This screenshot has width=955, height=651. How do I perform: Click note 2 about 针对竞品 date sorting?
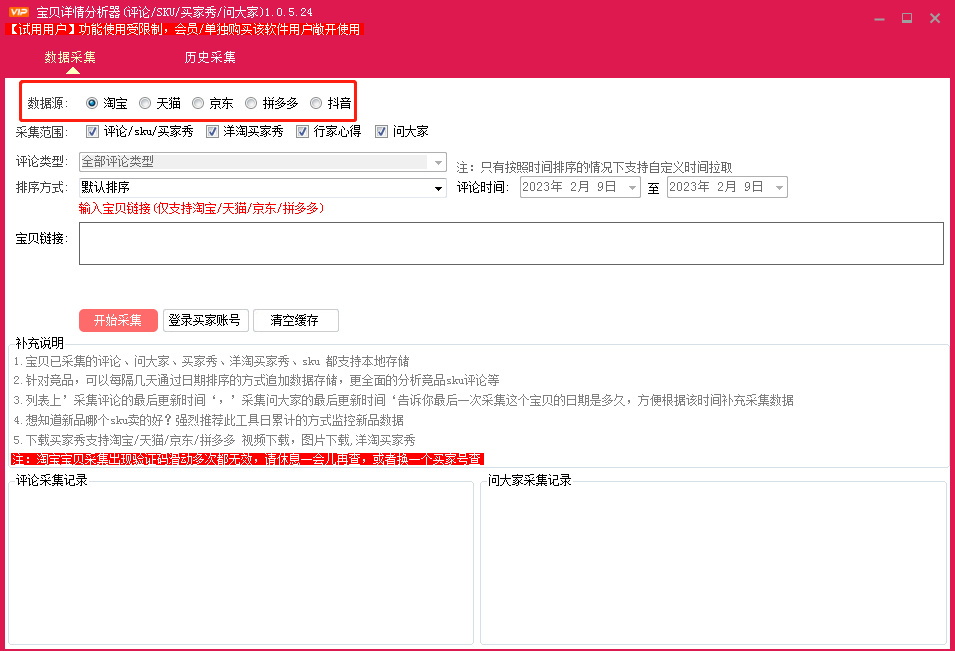(x=256, y=381)
